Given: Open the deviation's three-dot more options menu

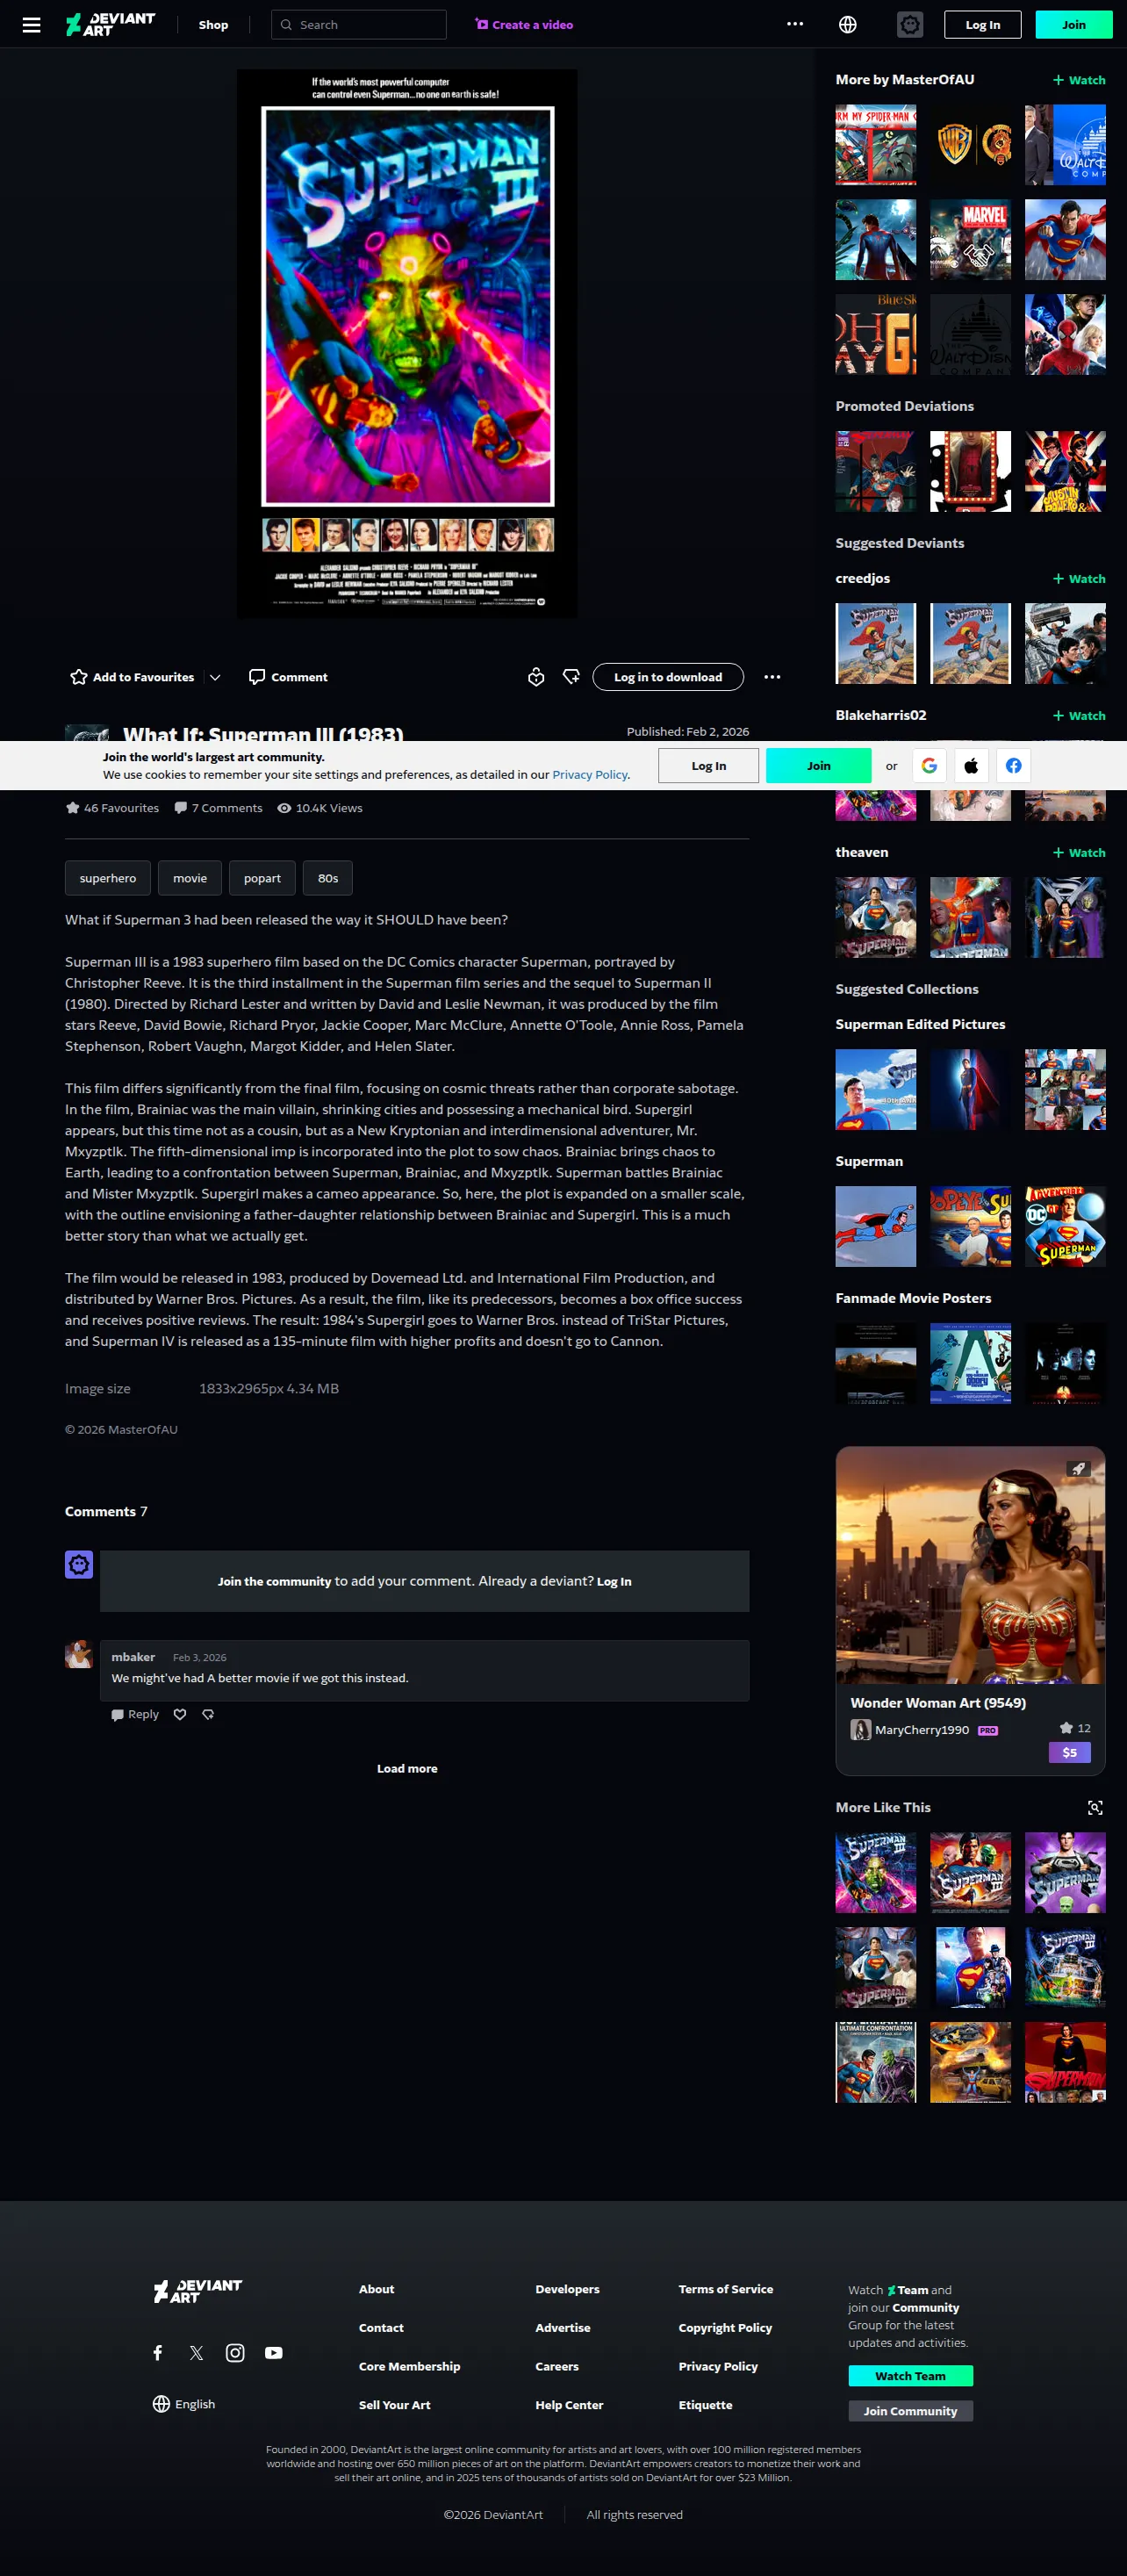Looking at the screenshot, I should coord(772,677).
